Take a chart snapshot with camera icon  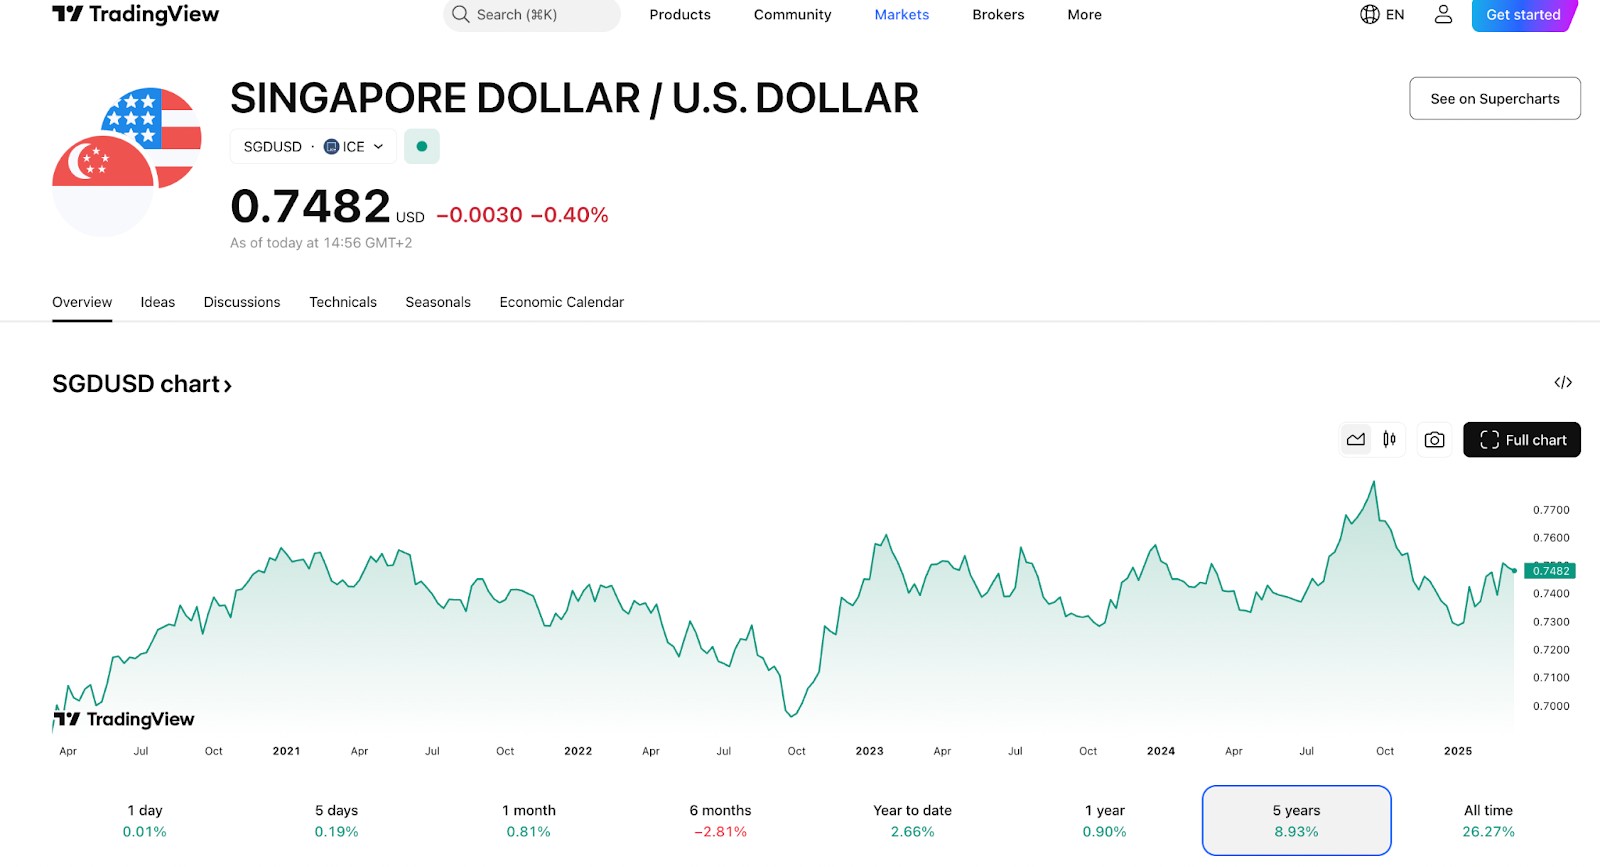[1434, 440]
